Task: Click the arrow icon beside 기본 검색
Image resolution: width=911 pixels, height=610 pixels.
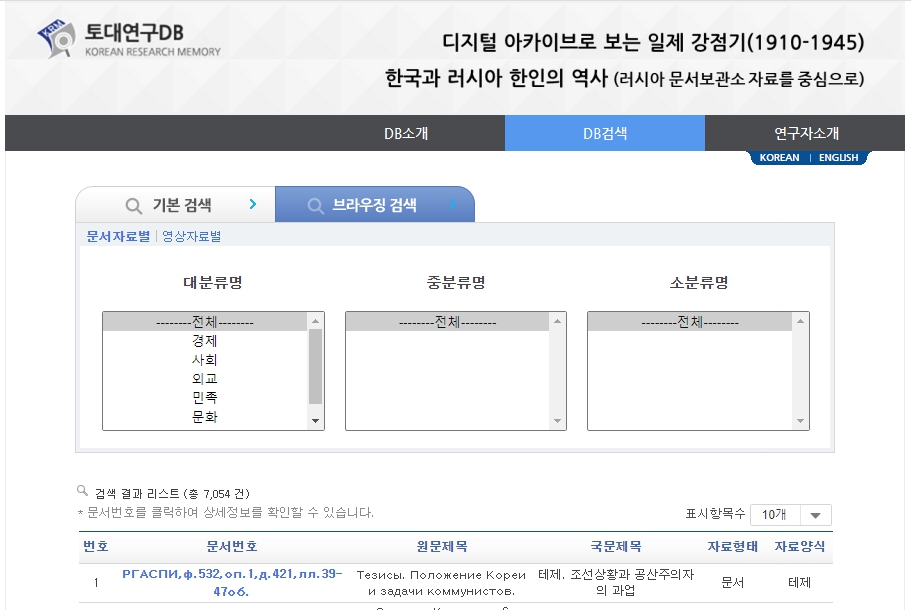Action: pyautogui.click(x=253, y=205)
